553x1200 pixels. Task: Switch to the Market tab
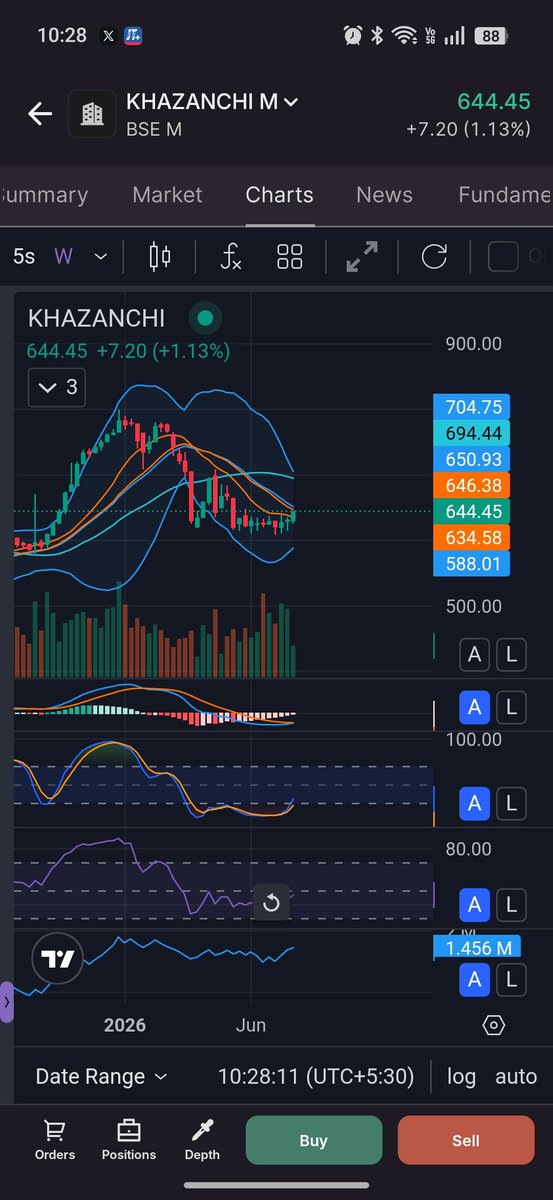coord(167,195)
